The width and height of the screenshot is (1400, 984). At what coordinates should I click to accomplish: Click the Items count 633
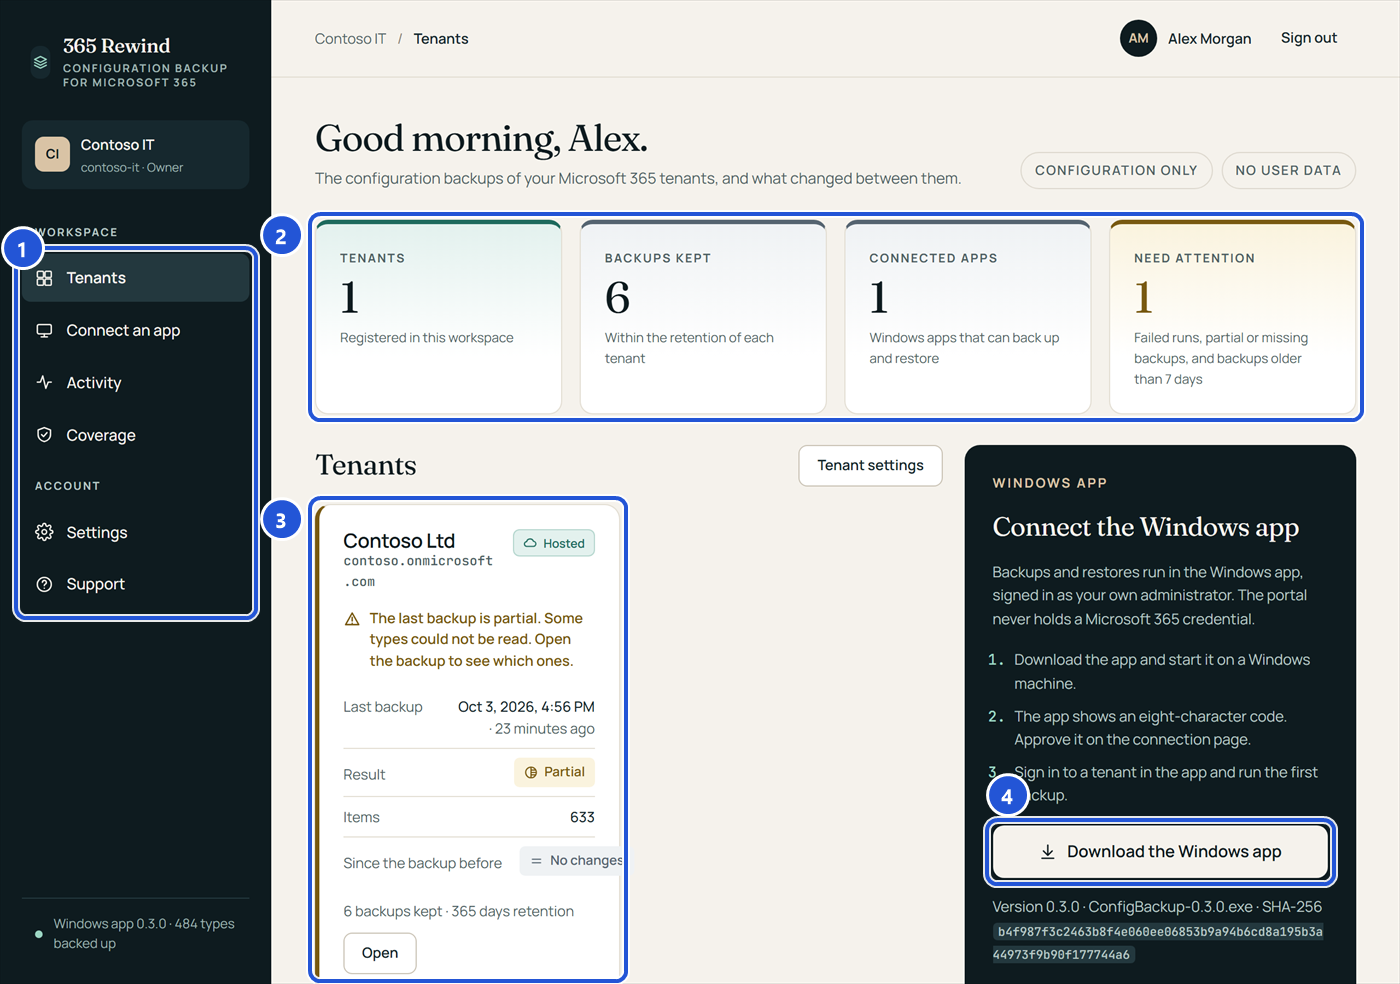click(582, 818)
